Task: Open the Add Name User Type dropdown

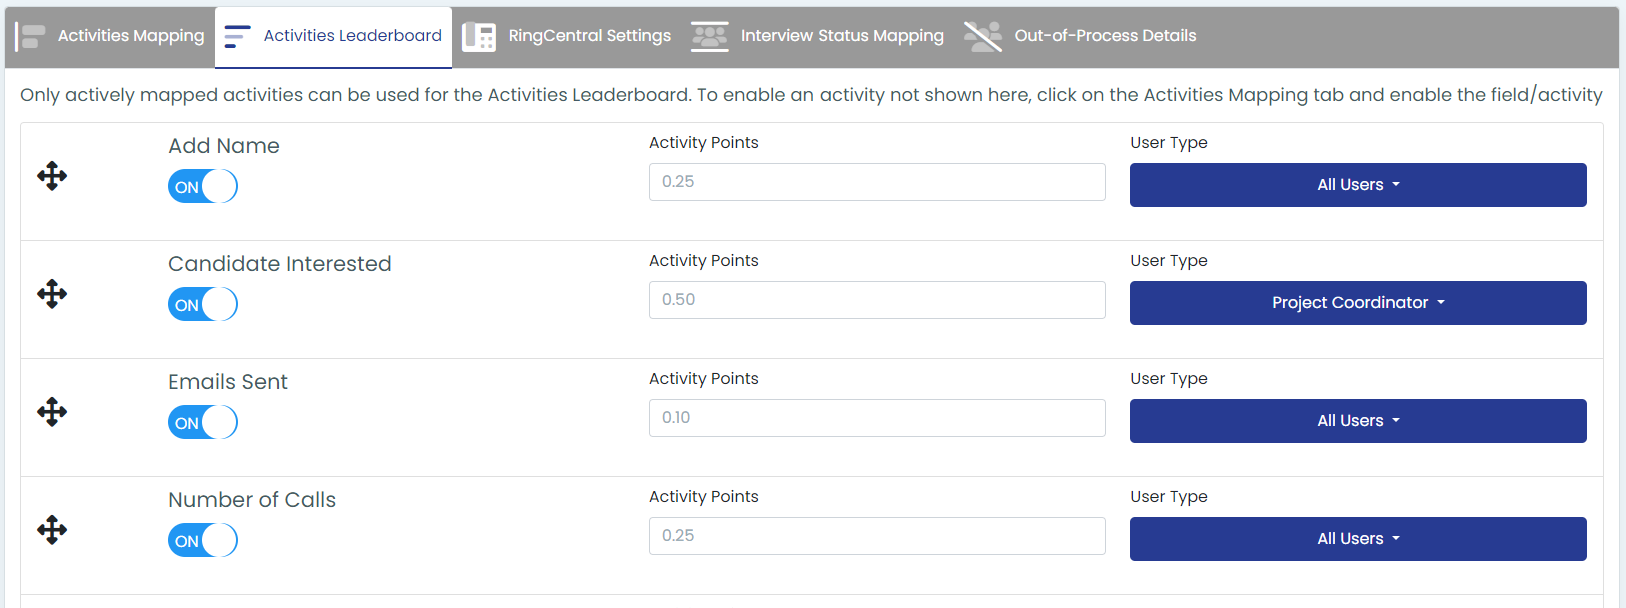Action: point(1358,185)
